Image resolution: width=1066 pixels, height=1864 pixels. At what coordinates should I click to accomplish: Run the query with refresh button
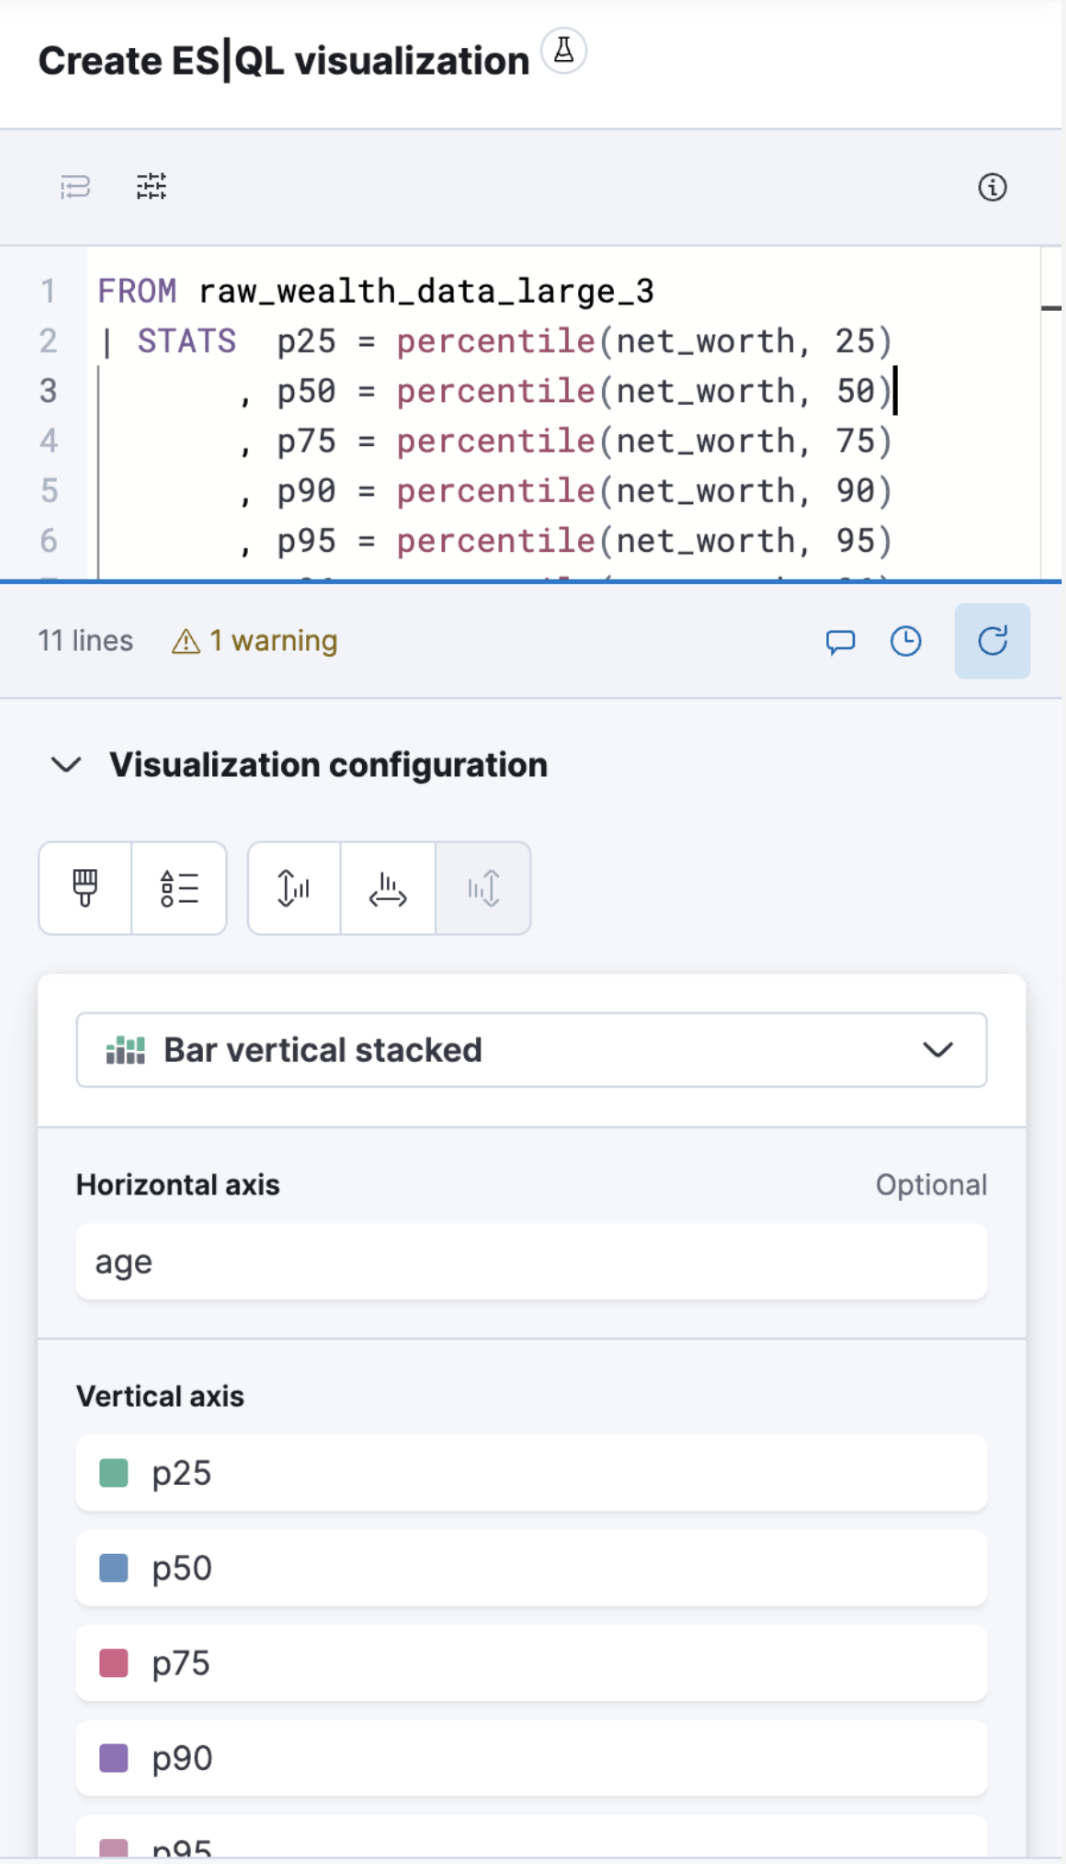coord(991,641)
